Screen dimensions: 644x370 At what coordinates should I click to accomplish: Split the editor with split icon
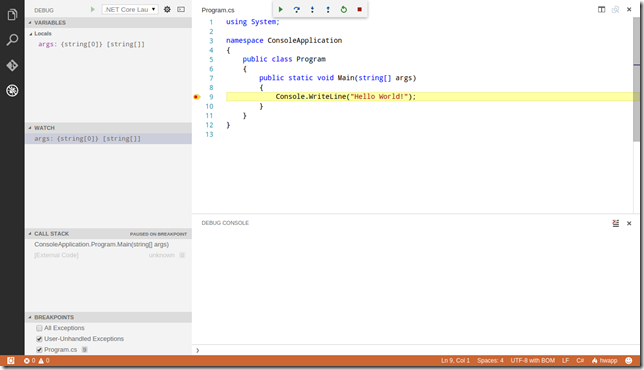point(601,9)
